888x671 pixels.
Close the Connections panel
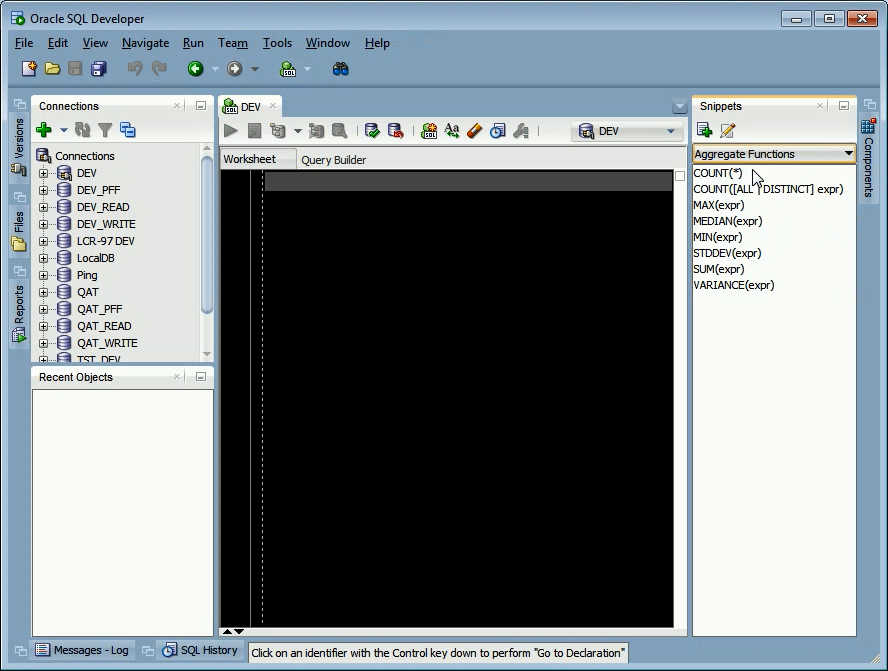click(x=177, y=106)
